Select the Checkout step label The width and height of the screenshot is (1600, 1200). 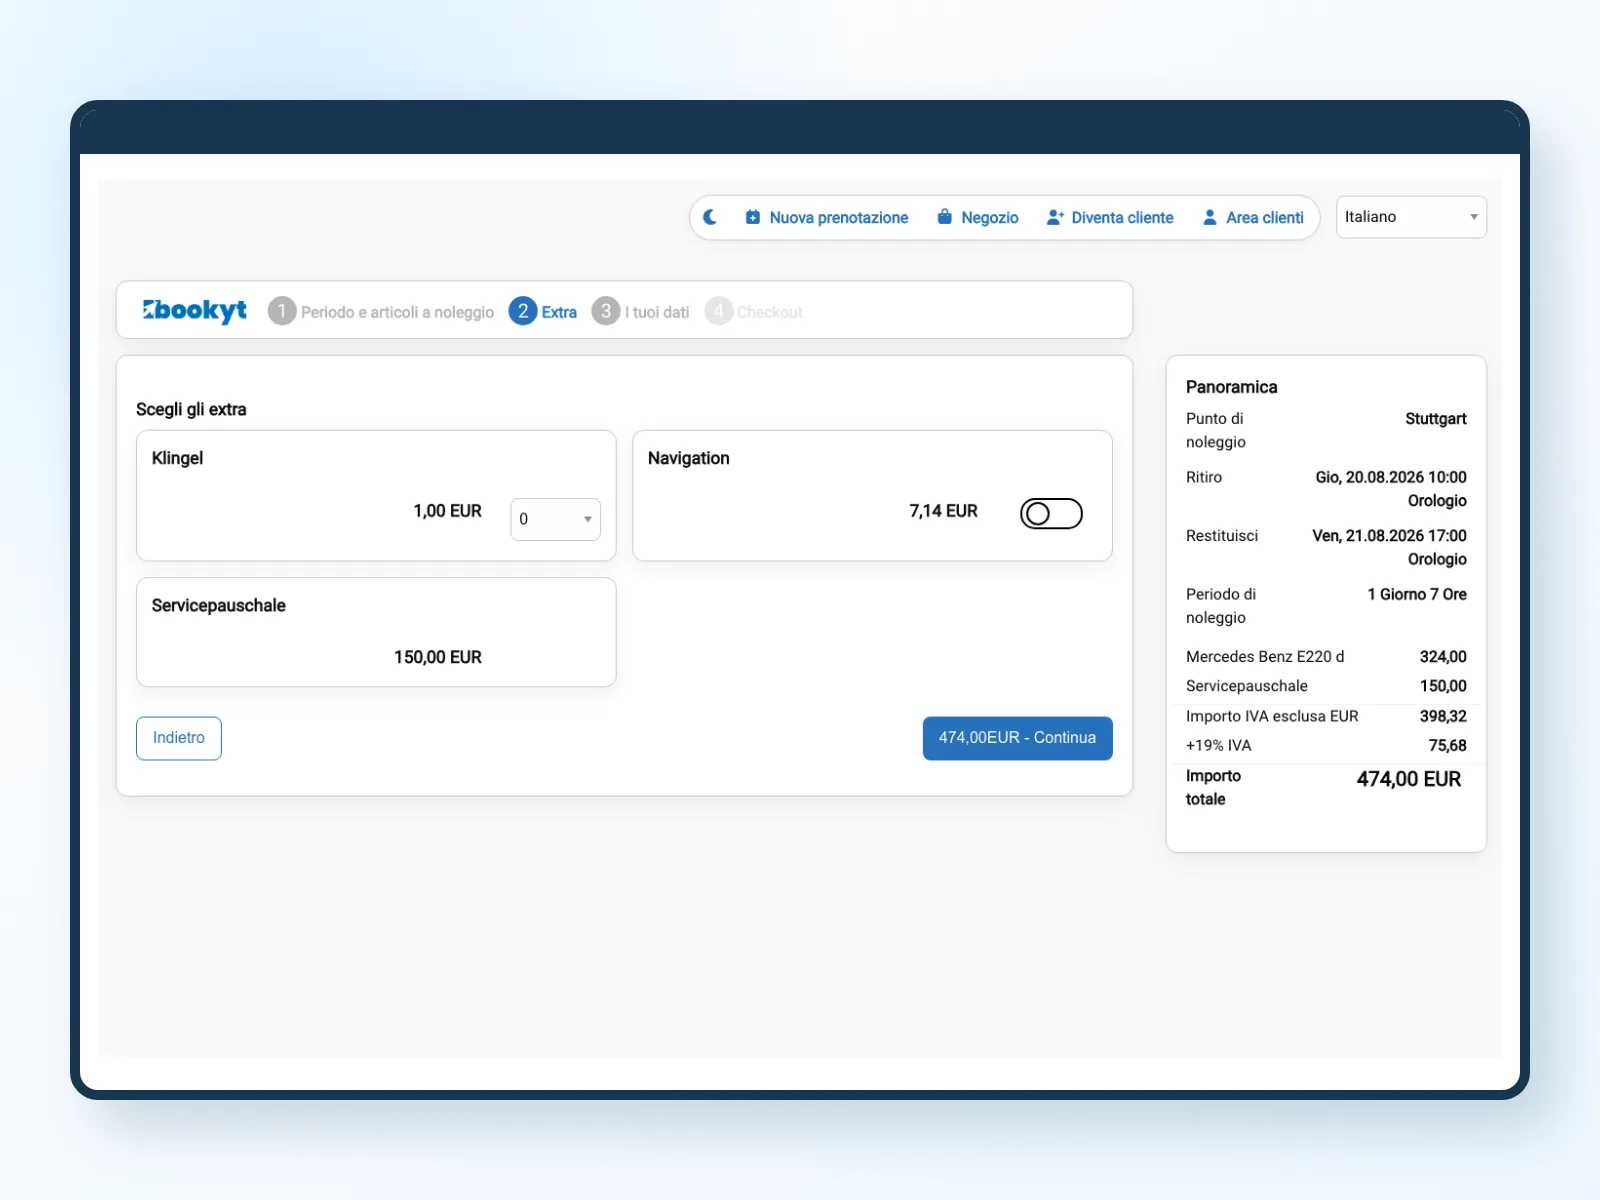click(770, 312)
